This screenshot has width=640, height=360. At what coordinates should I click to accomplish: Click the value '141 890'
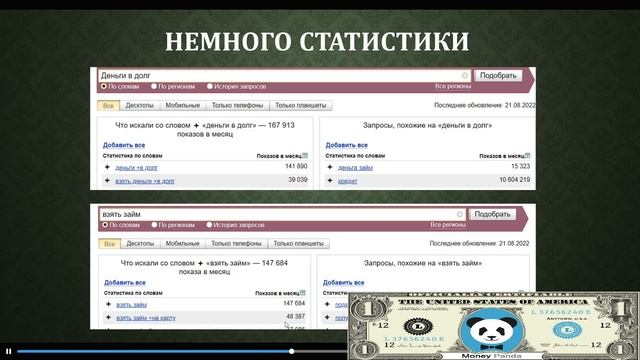[x=296, y=166]
